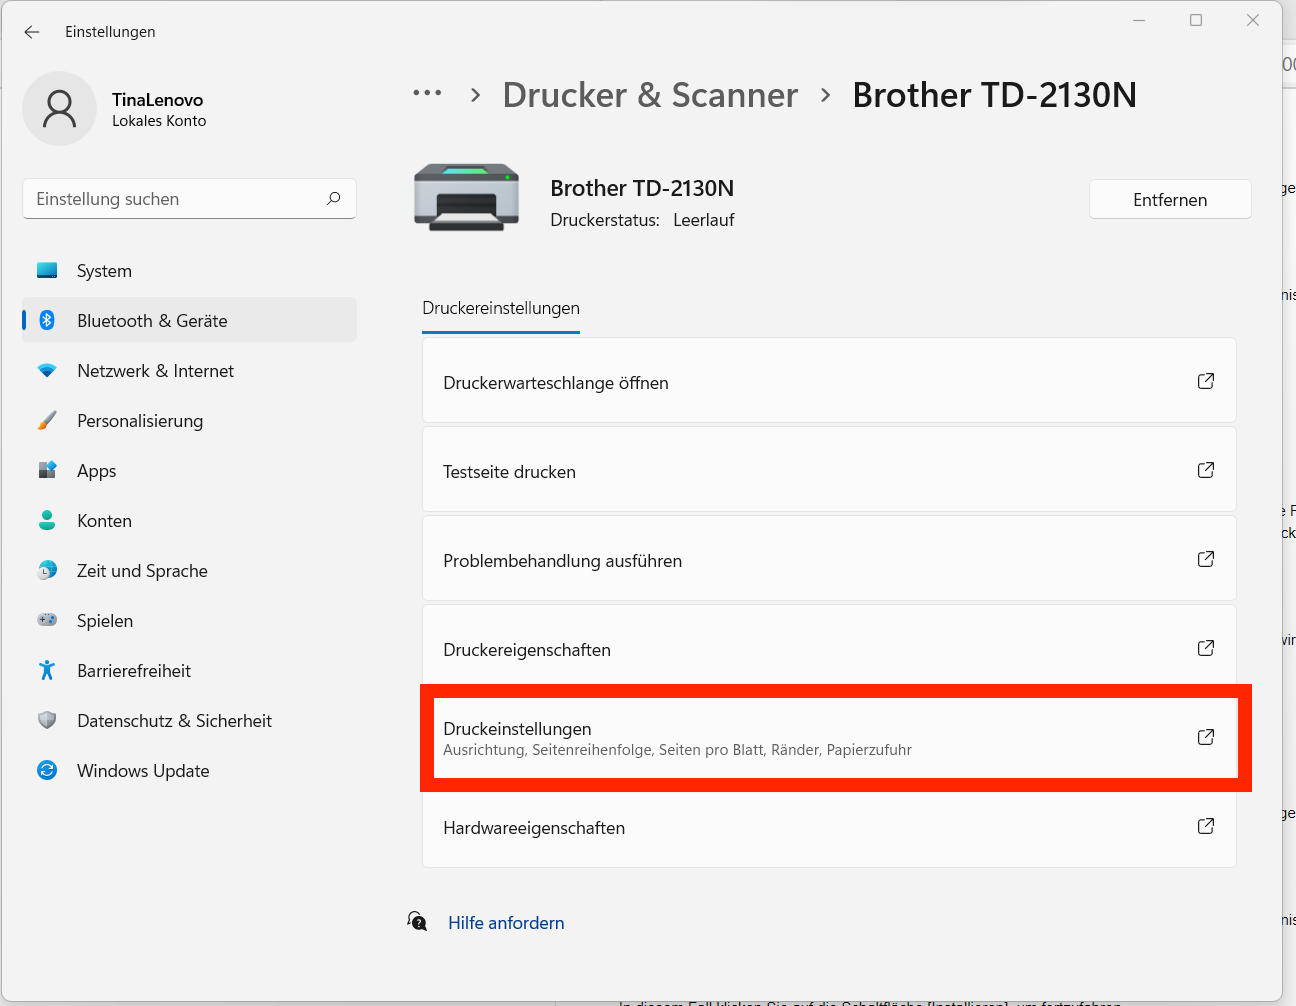
Task: Click the TinaLenovo user avatar icon
Action: click(60, 108)
